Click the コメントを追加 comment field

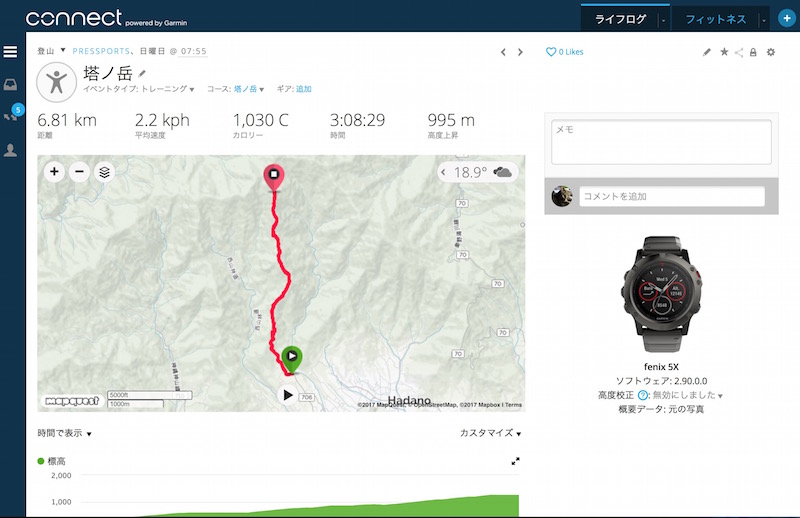pyautogui.click(x=672, y=196)
